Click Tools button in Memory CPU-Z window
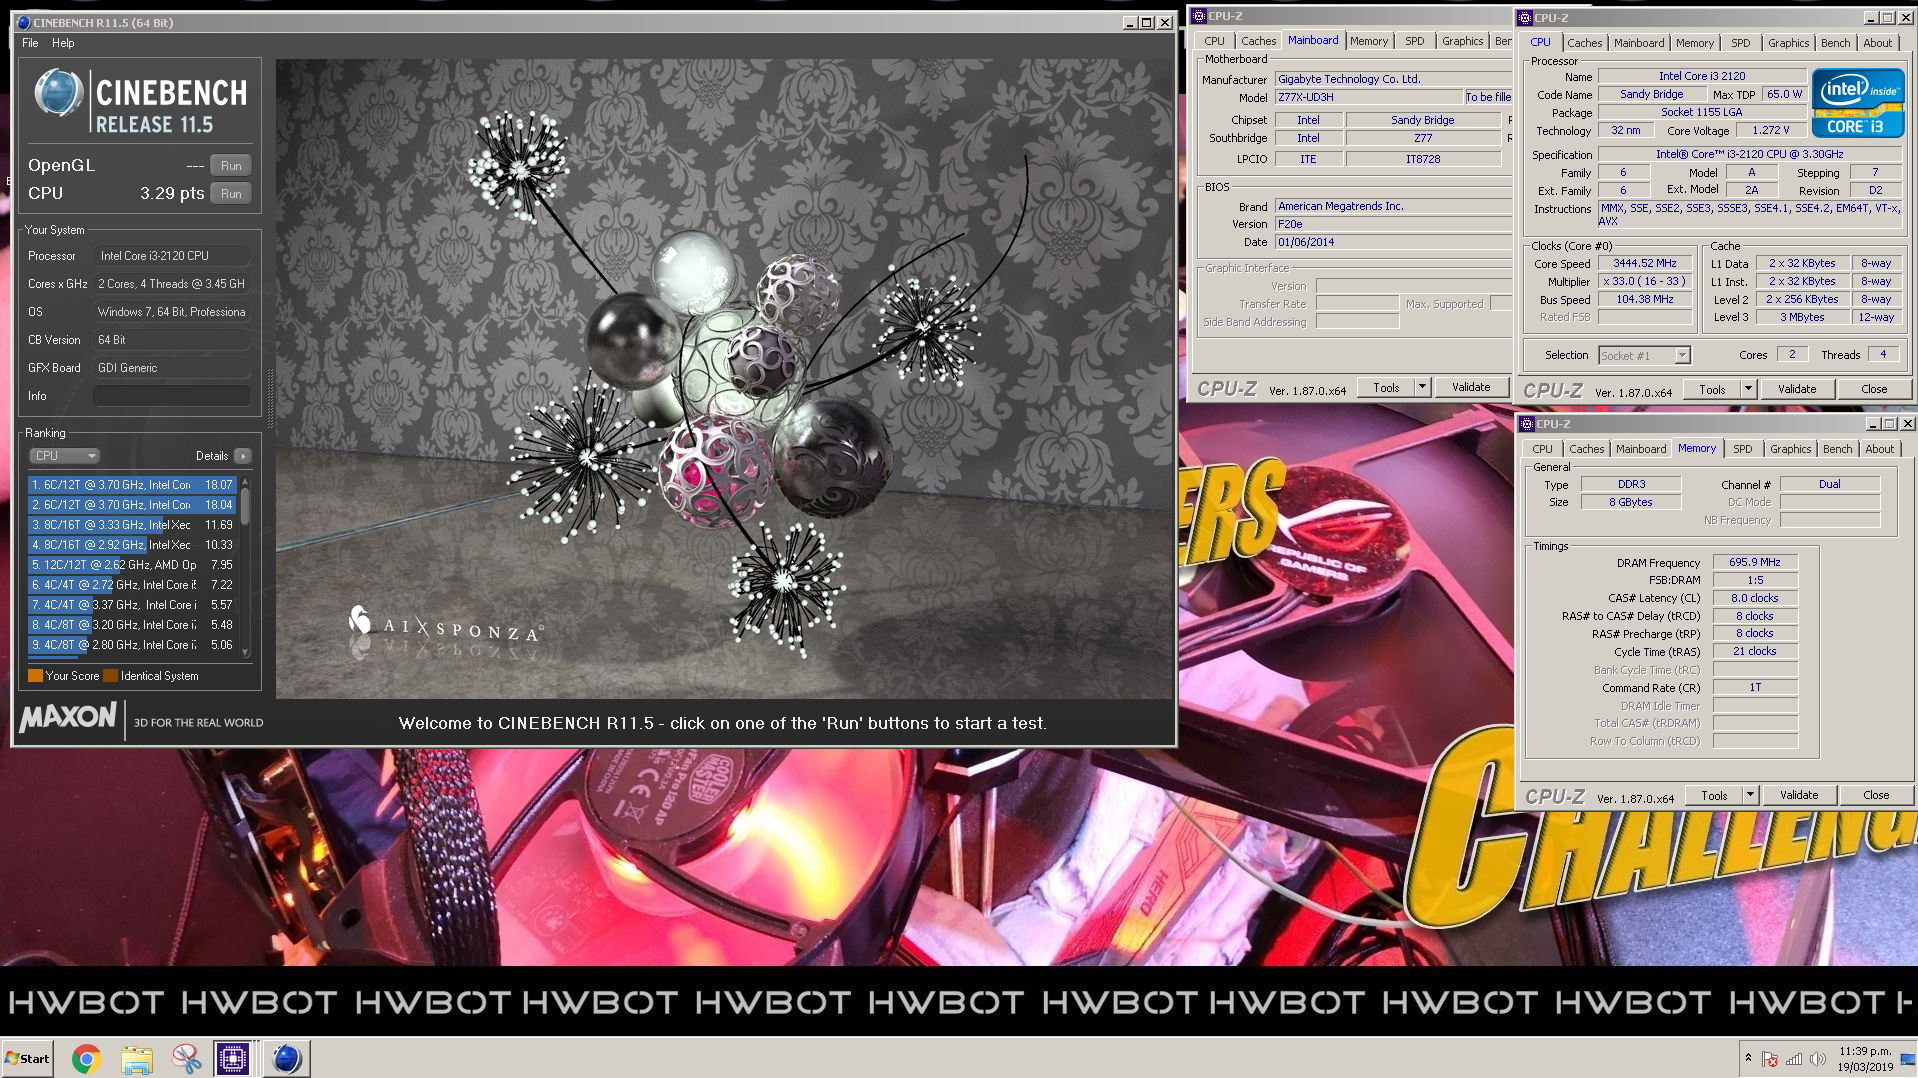The height and width of the screenshot is (1078, 1918). point(1714,795)
